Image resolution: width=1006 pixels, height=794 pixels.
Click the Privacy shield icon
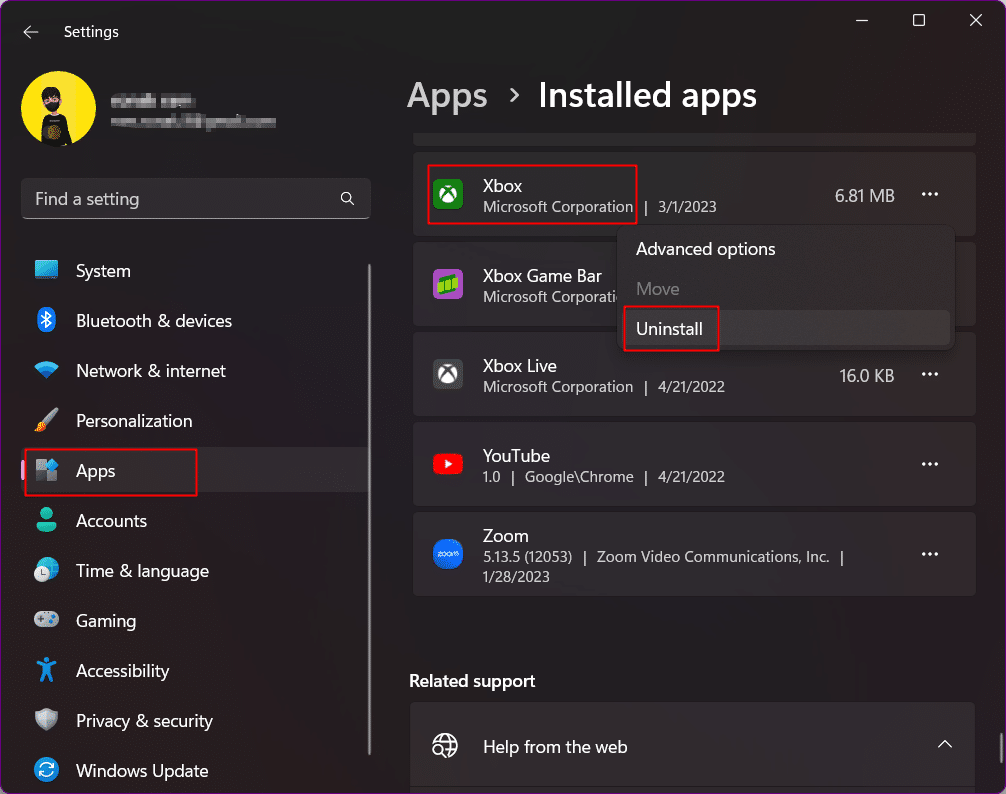46,720
